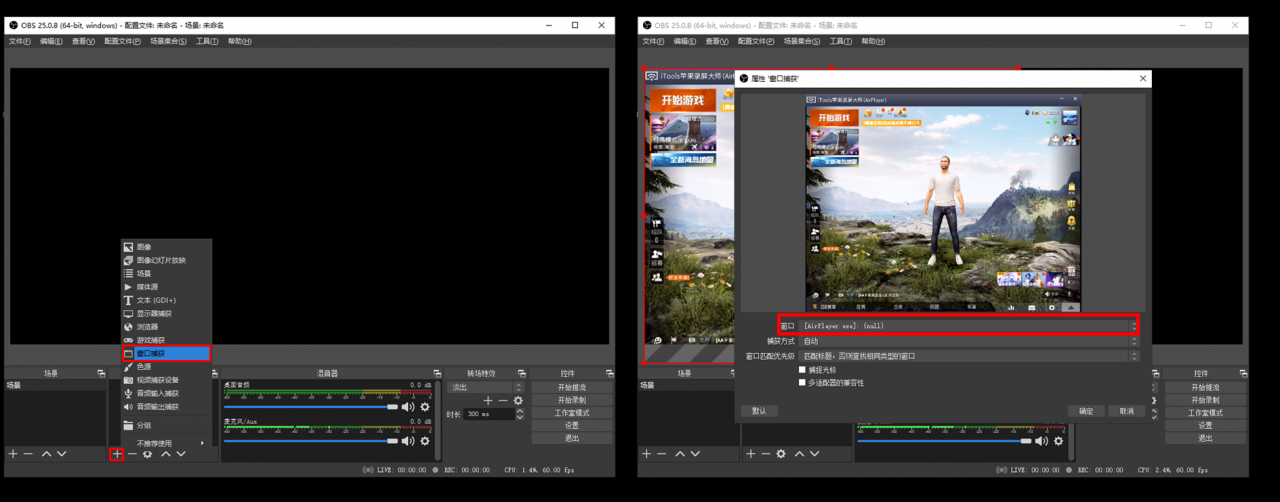The height and width of the screenshot is (502, 1280).
Task: Adjust desktop audio volume slider in left mixer
Action: 310,407
